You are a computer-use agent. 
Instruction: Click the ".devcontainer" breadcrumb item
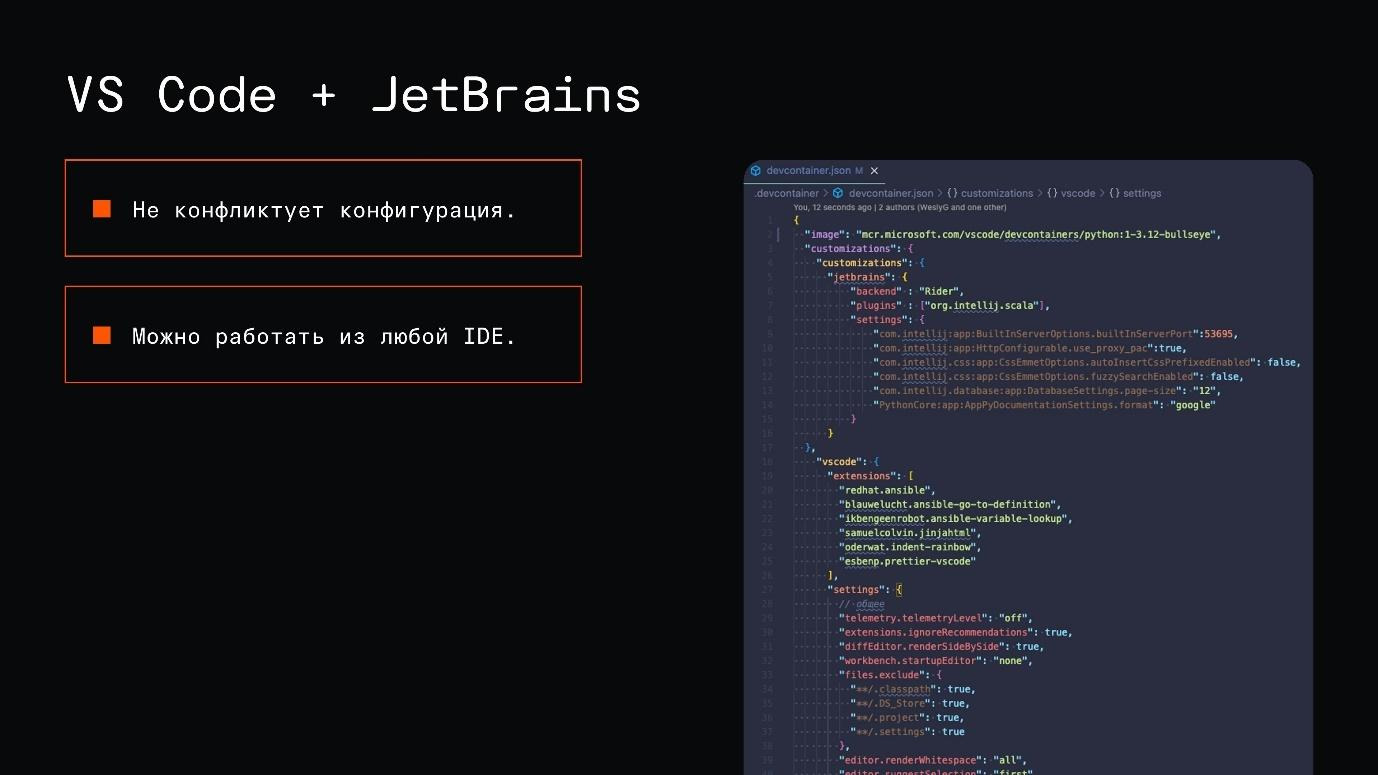(786, 193)
